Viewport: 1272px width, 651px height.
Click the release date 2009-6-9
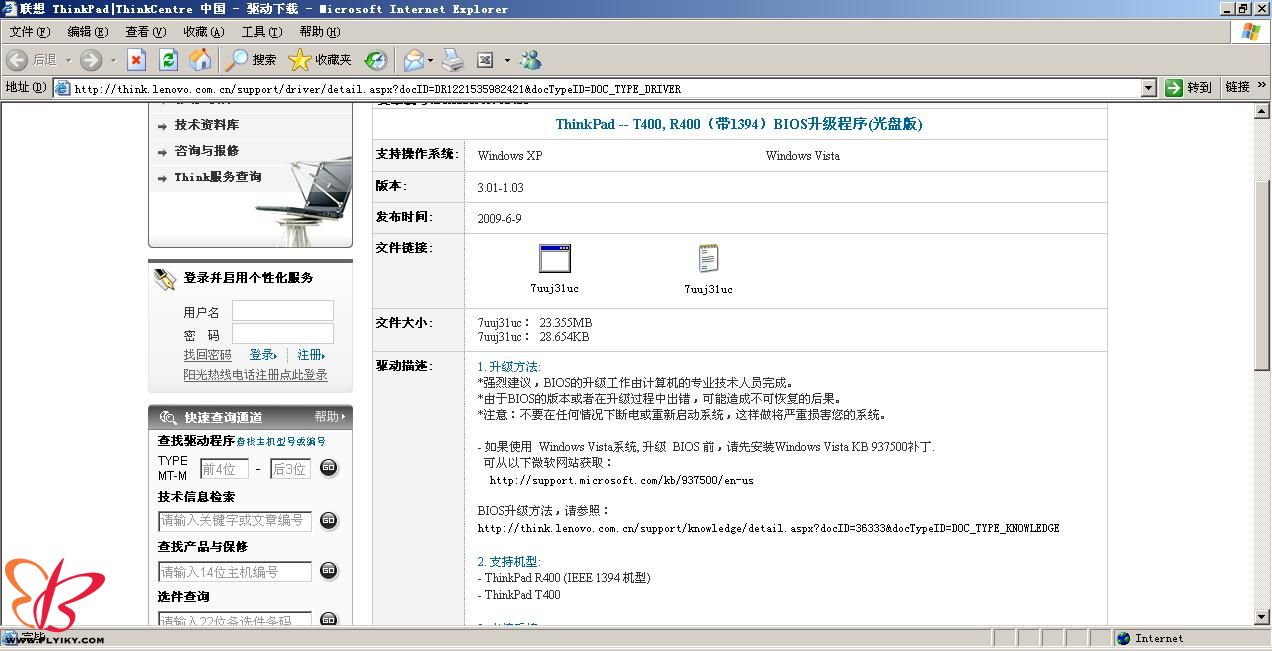tap(499, 218)
